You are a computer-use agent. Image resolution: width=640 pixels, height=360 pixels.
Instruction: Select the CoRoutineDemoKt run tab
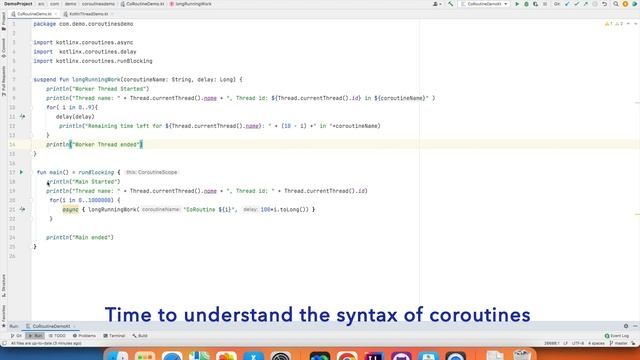(51, 327)
